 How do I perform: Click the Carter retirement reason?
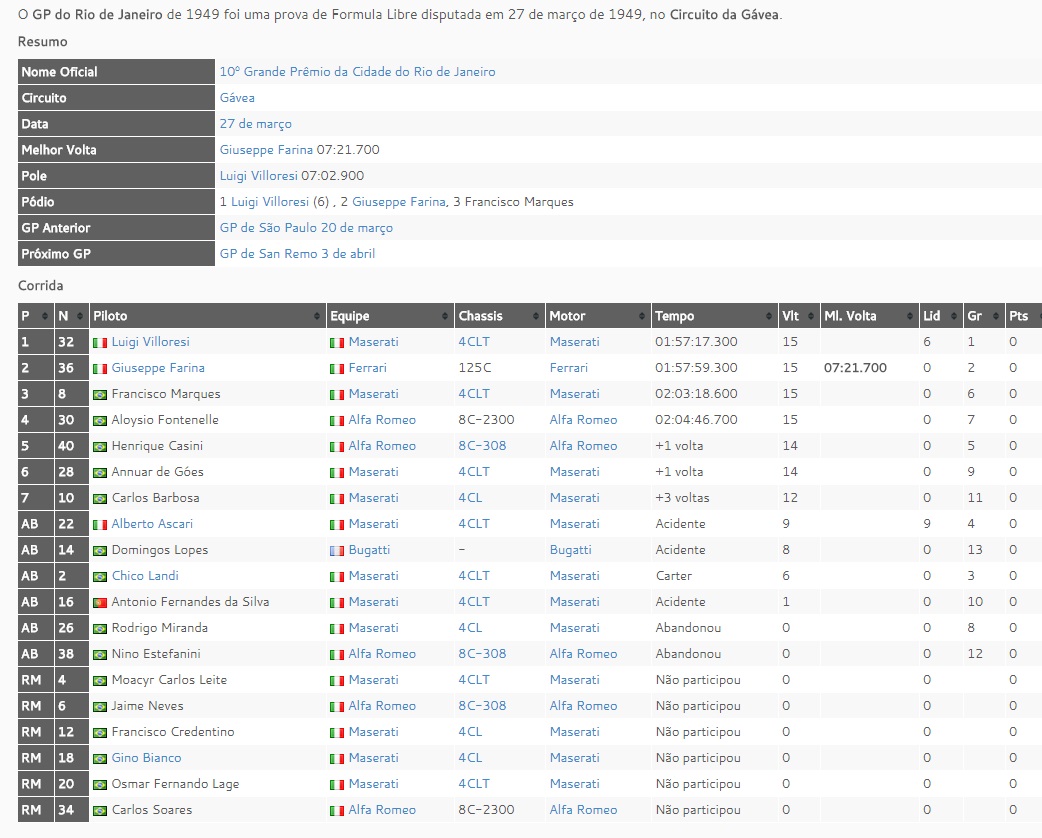674,576
